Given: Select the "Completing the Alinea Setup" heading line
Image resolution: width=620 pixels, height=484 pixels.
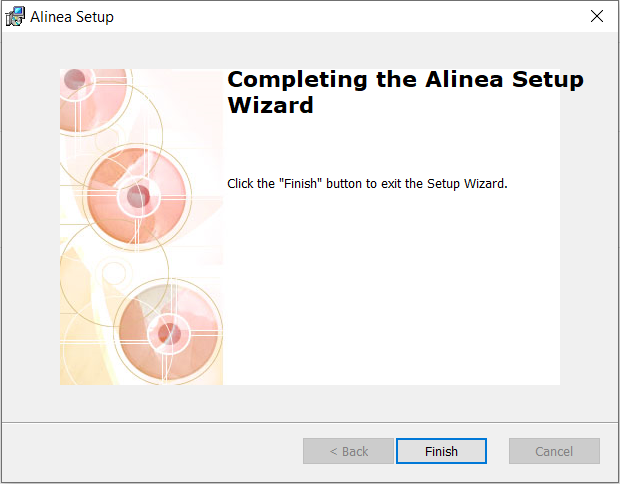Looking at the screenshot, I should (x=405, y=79).
